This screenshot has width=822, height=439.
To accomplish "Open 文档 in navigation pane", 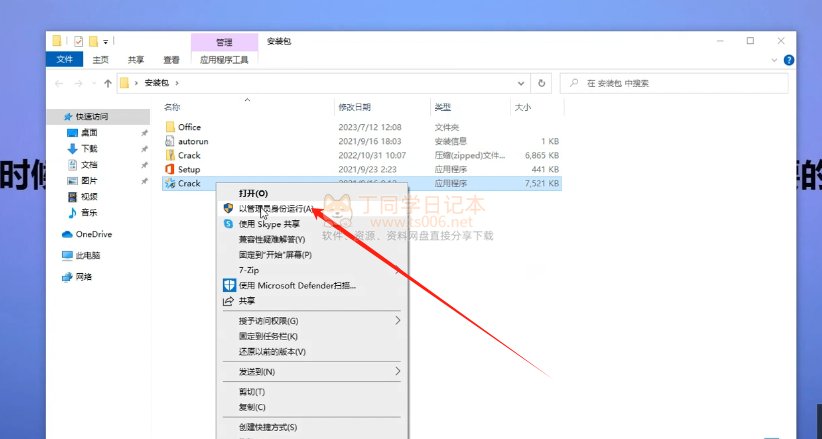I will [89, 165].
